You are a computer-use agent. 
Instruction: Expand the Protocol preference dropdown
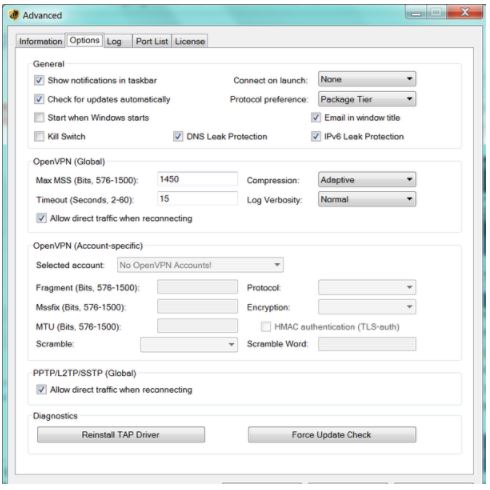[367, 99]
